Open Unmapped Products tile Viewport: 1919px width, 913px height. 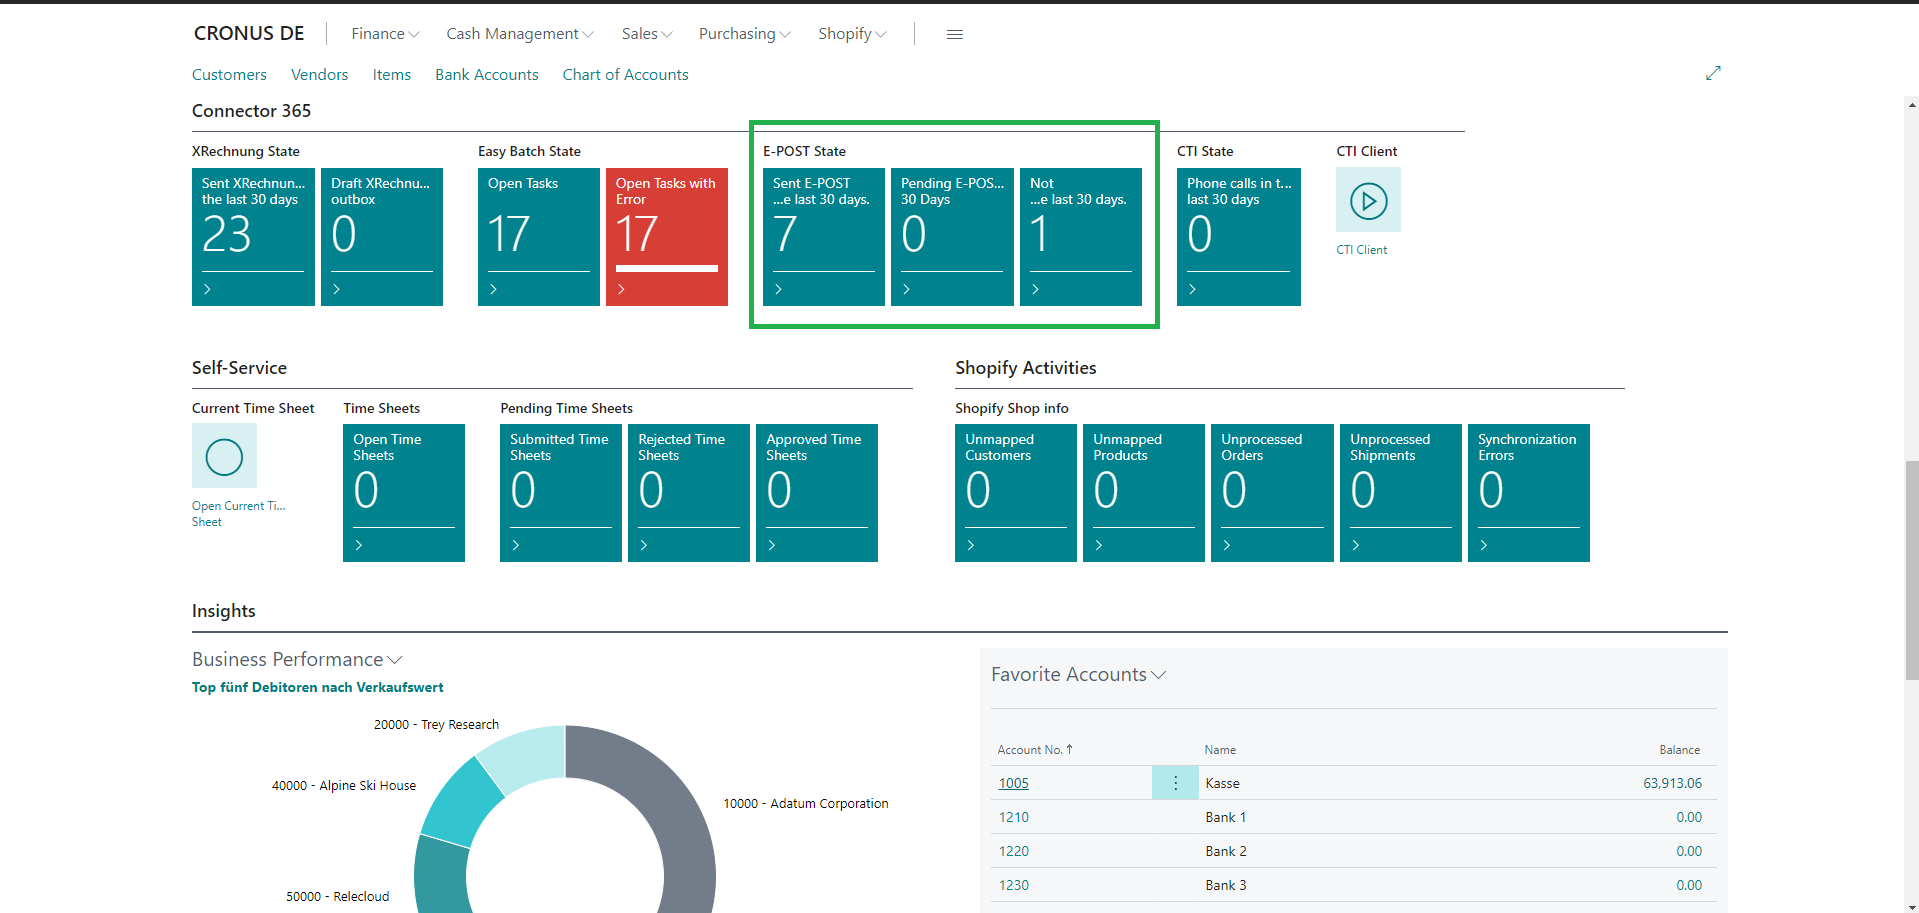click(x=1144, y=492)
